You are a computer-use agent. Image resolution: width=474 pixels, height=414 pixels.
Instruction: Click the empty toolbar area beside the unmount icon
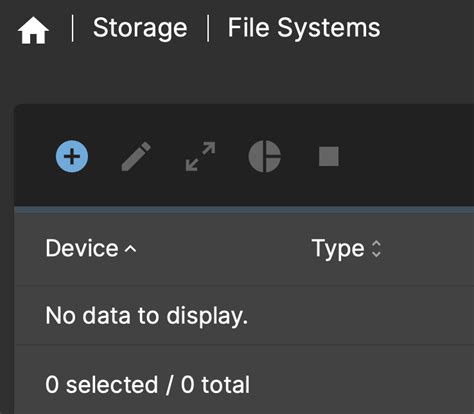[407, 156]
